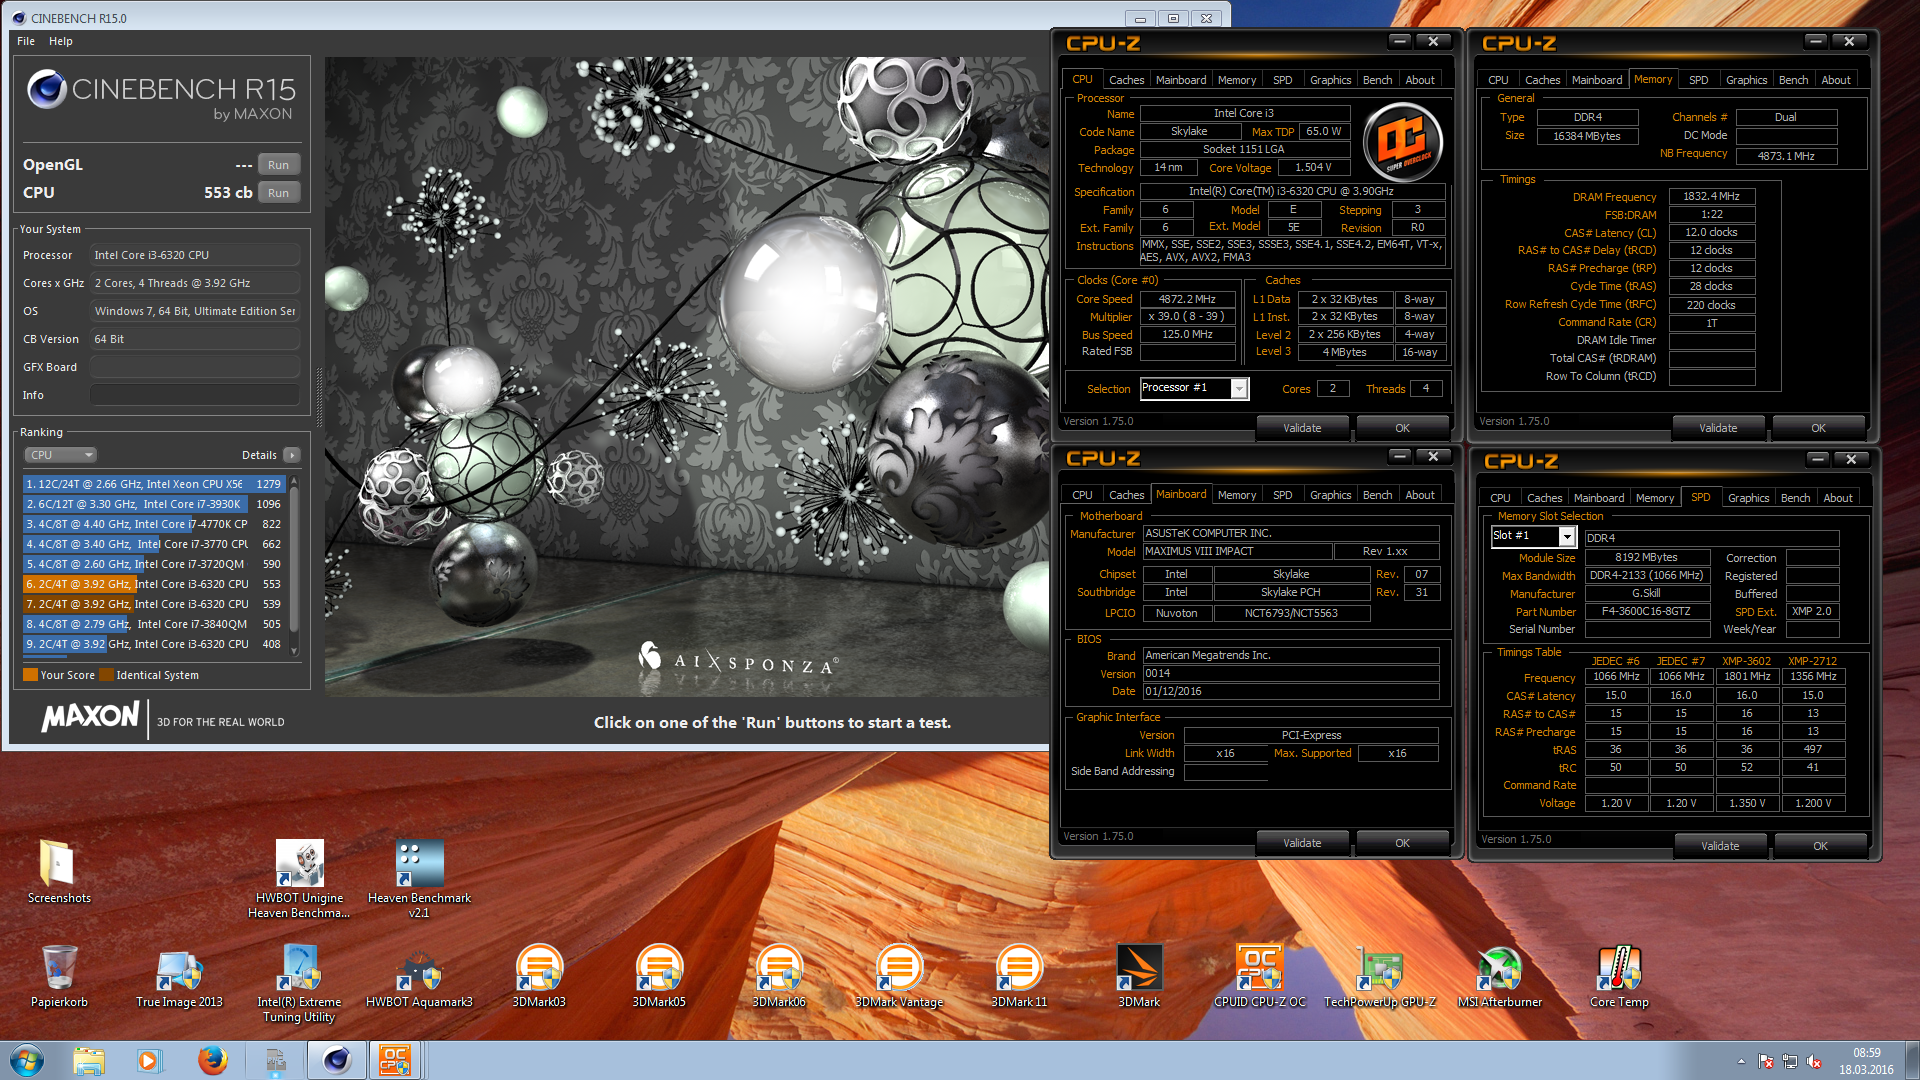
Task: Click Validate in top-left CPU-Z window
Action: 1302,428
